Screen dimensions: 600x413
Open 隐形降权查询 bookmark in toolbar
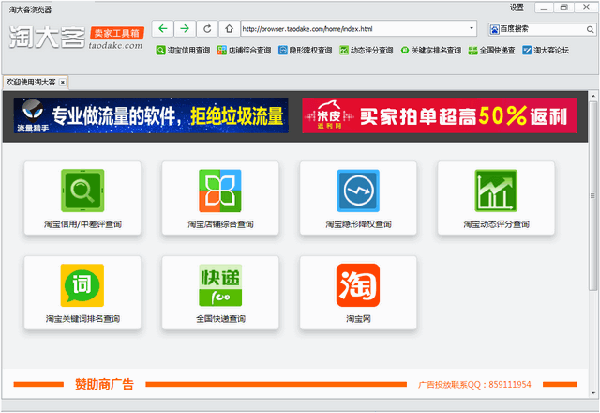[305, 50]
